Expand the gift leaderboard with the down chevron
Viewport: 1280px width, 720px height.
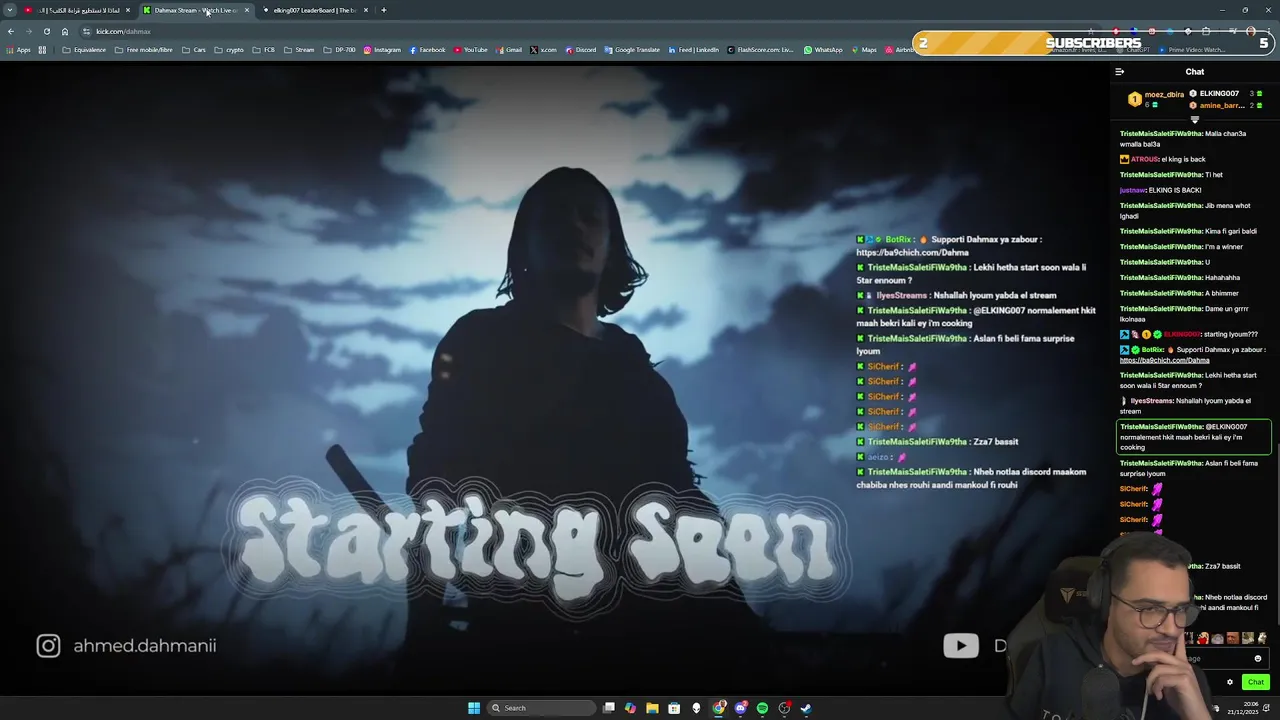pos(1194,120)
